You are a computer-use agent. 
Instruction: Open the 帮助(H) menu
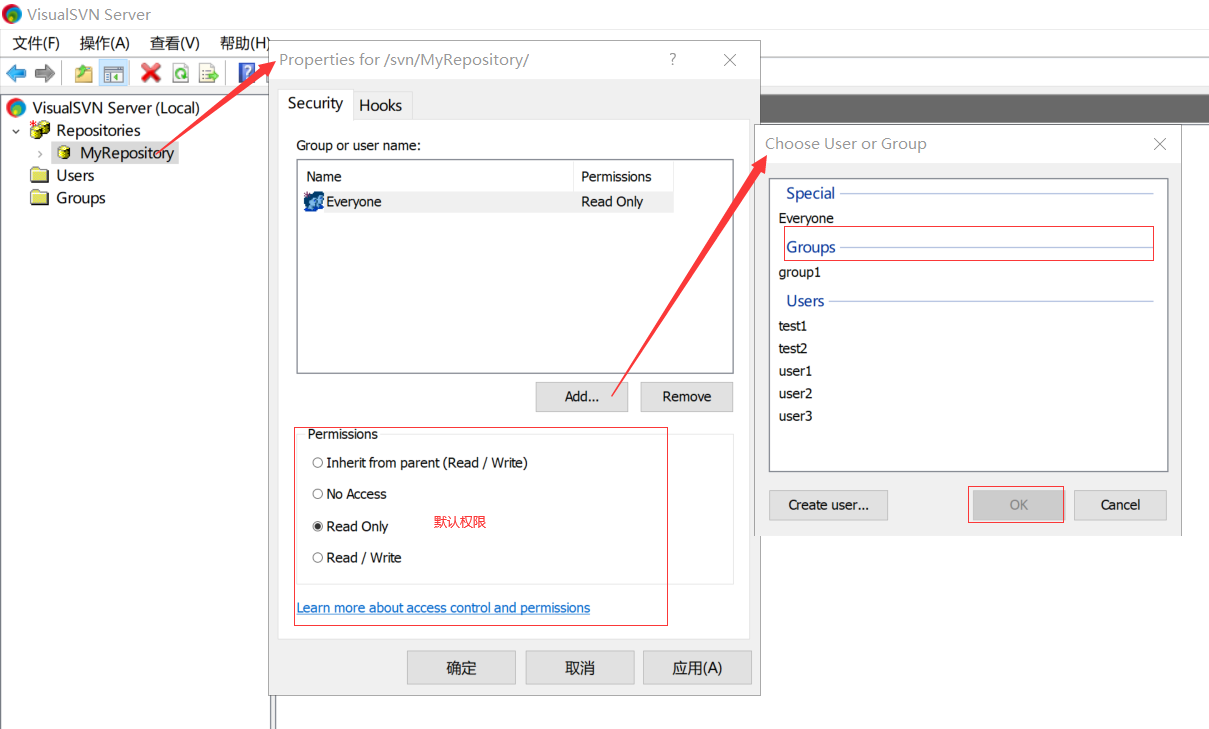pos(244,43)
